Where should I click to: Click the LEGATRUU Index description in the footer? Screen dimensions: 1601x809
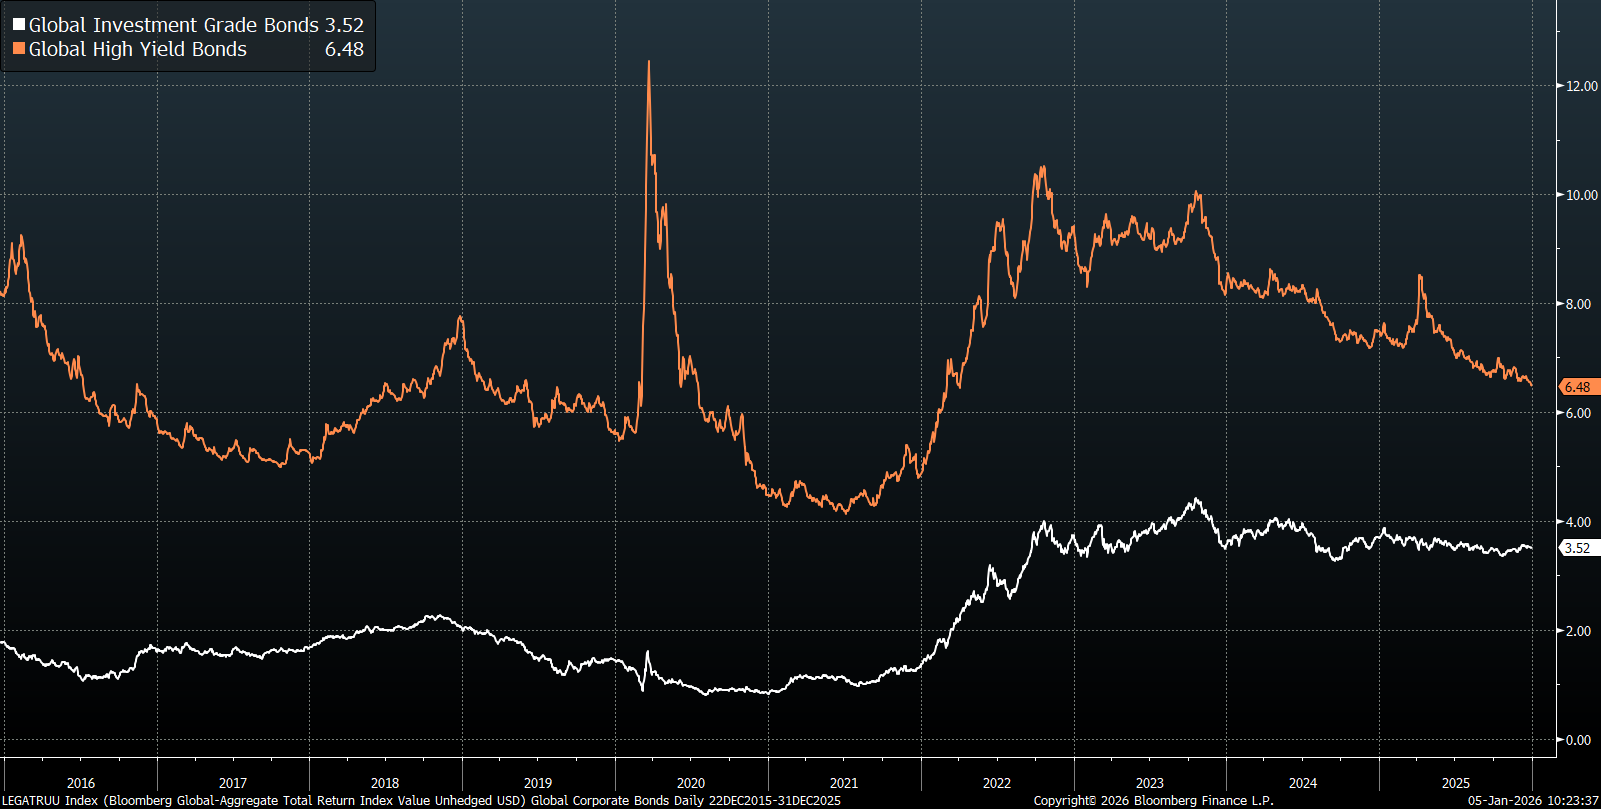[x=420, y=800]
